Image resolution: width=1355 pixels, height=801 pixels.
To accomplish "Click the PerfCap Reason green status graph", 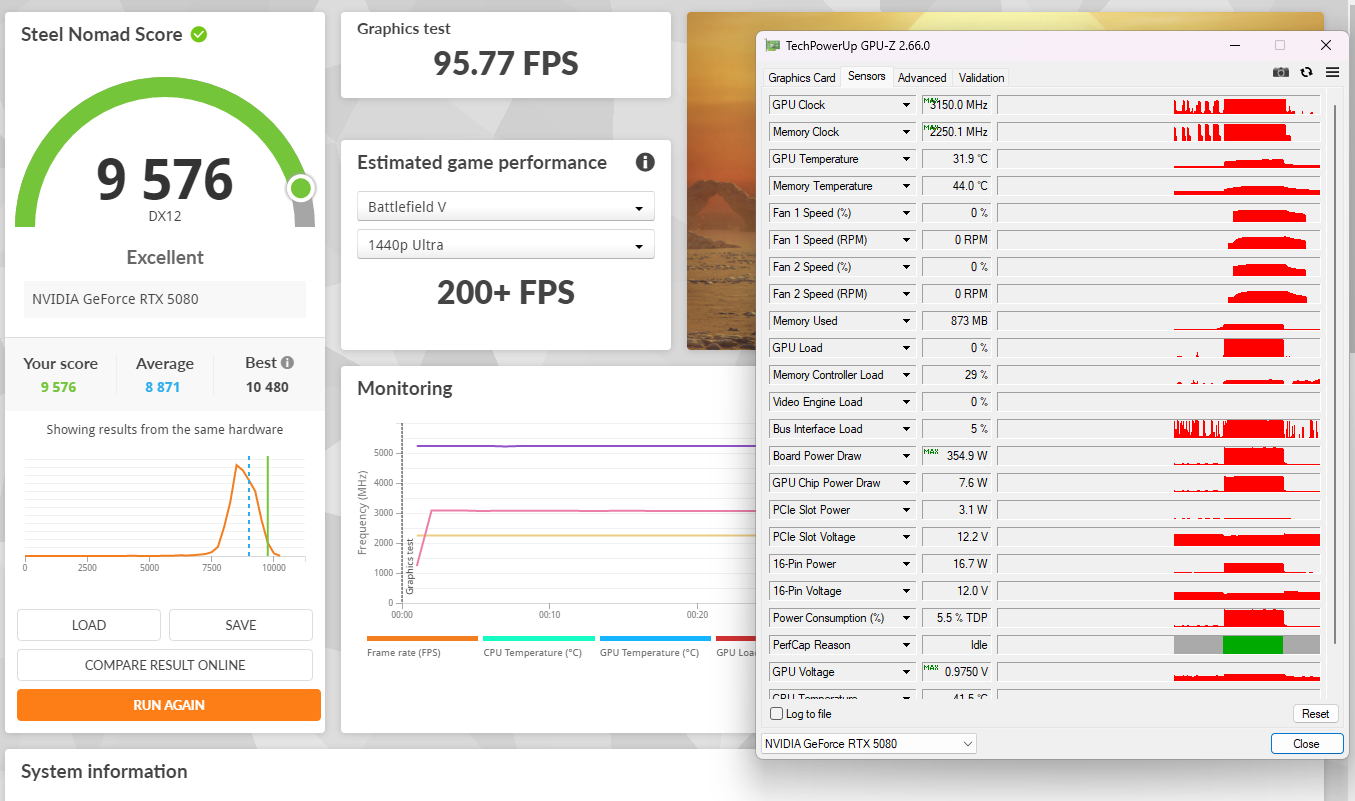I will 1252,645.
